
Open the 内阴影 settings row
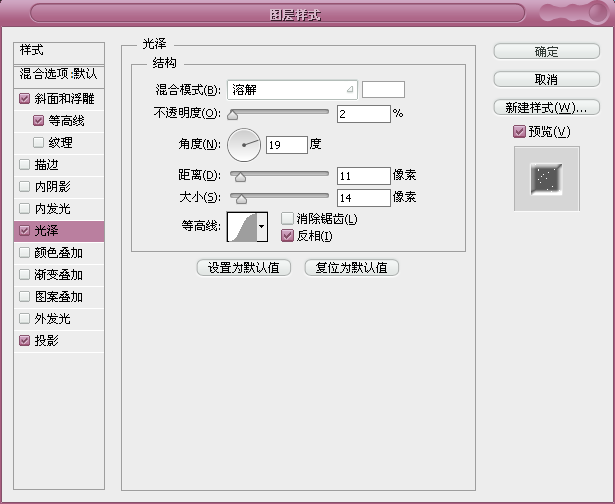(59, 187)
